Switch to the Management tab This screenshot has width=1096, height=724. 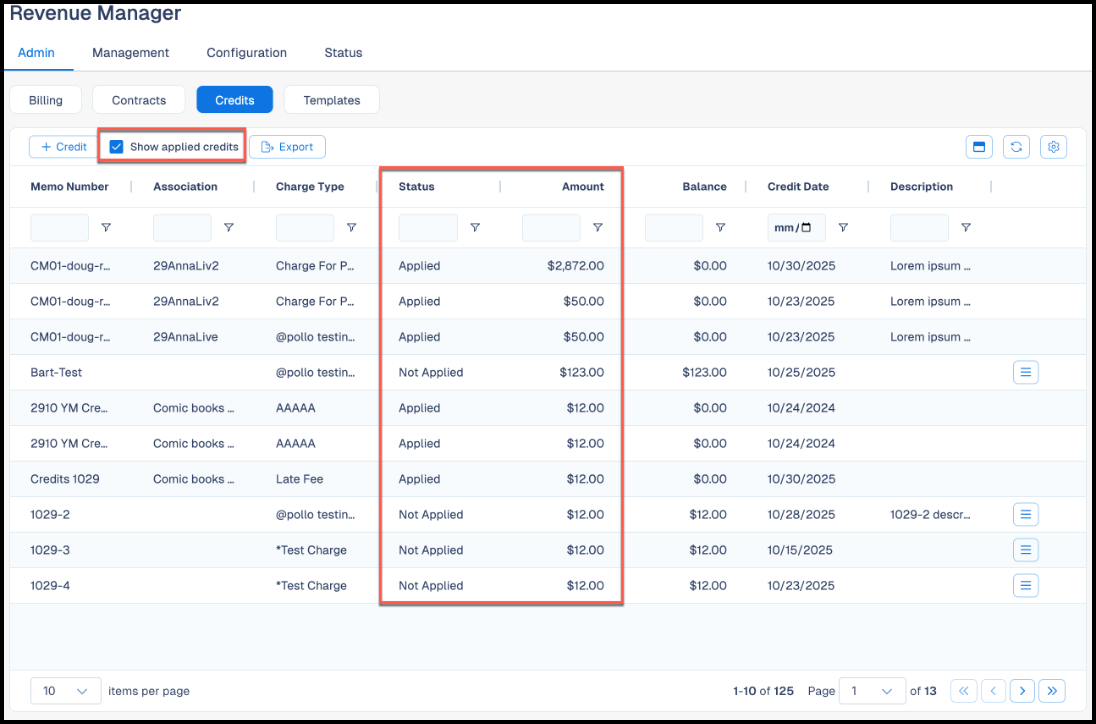tap(131, 52)
